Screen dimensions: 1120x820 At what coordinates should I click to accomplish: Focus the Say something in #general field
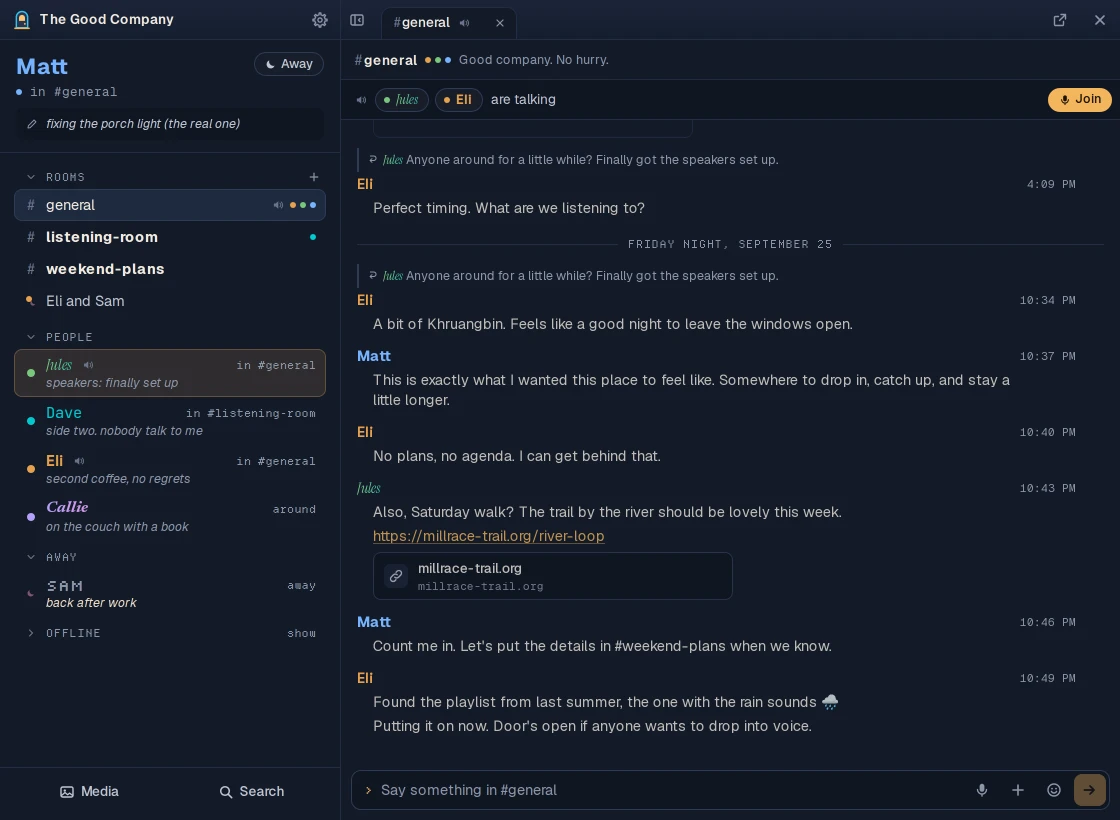click(671, 790)
